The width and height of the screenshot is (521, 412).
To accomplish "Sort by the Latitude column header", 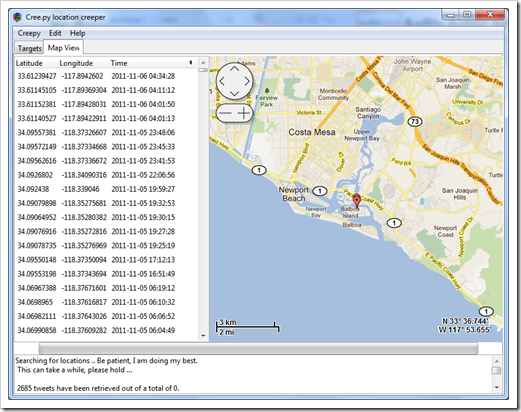I will 29,63.
